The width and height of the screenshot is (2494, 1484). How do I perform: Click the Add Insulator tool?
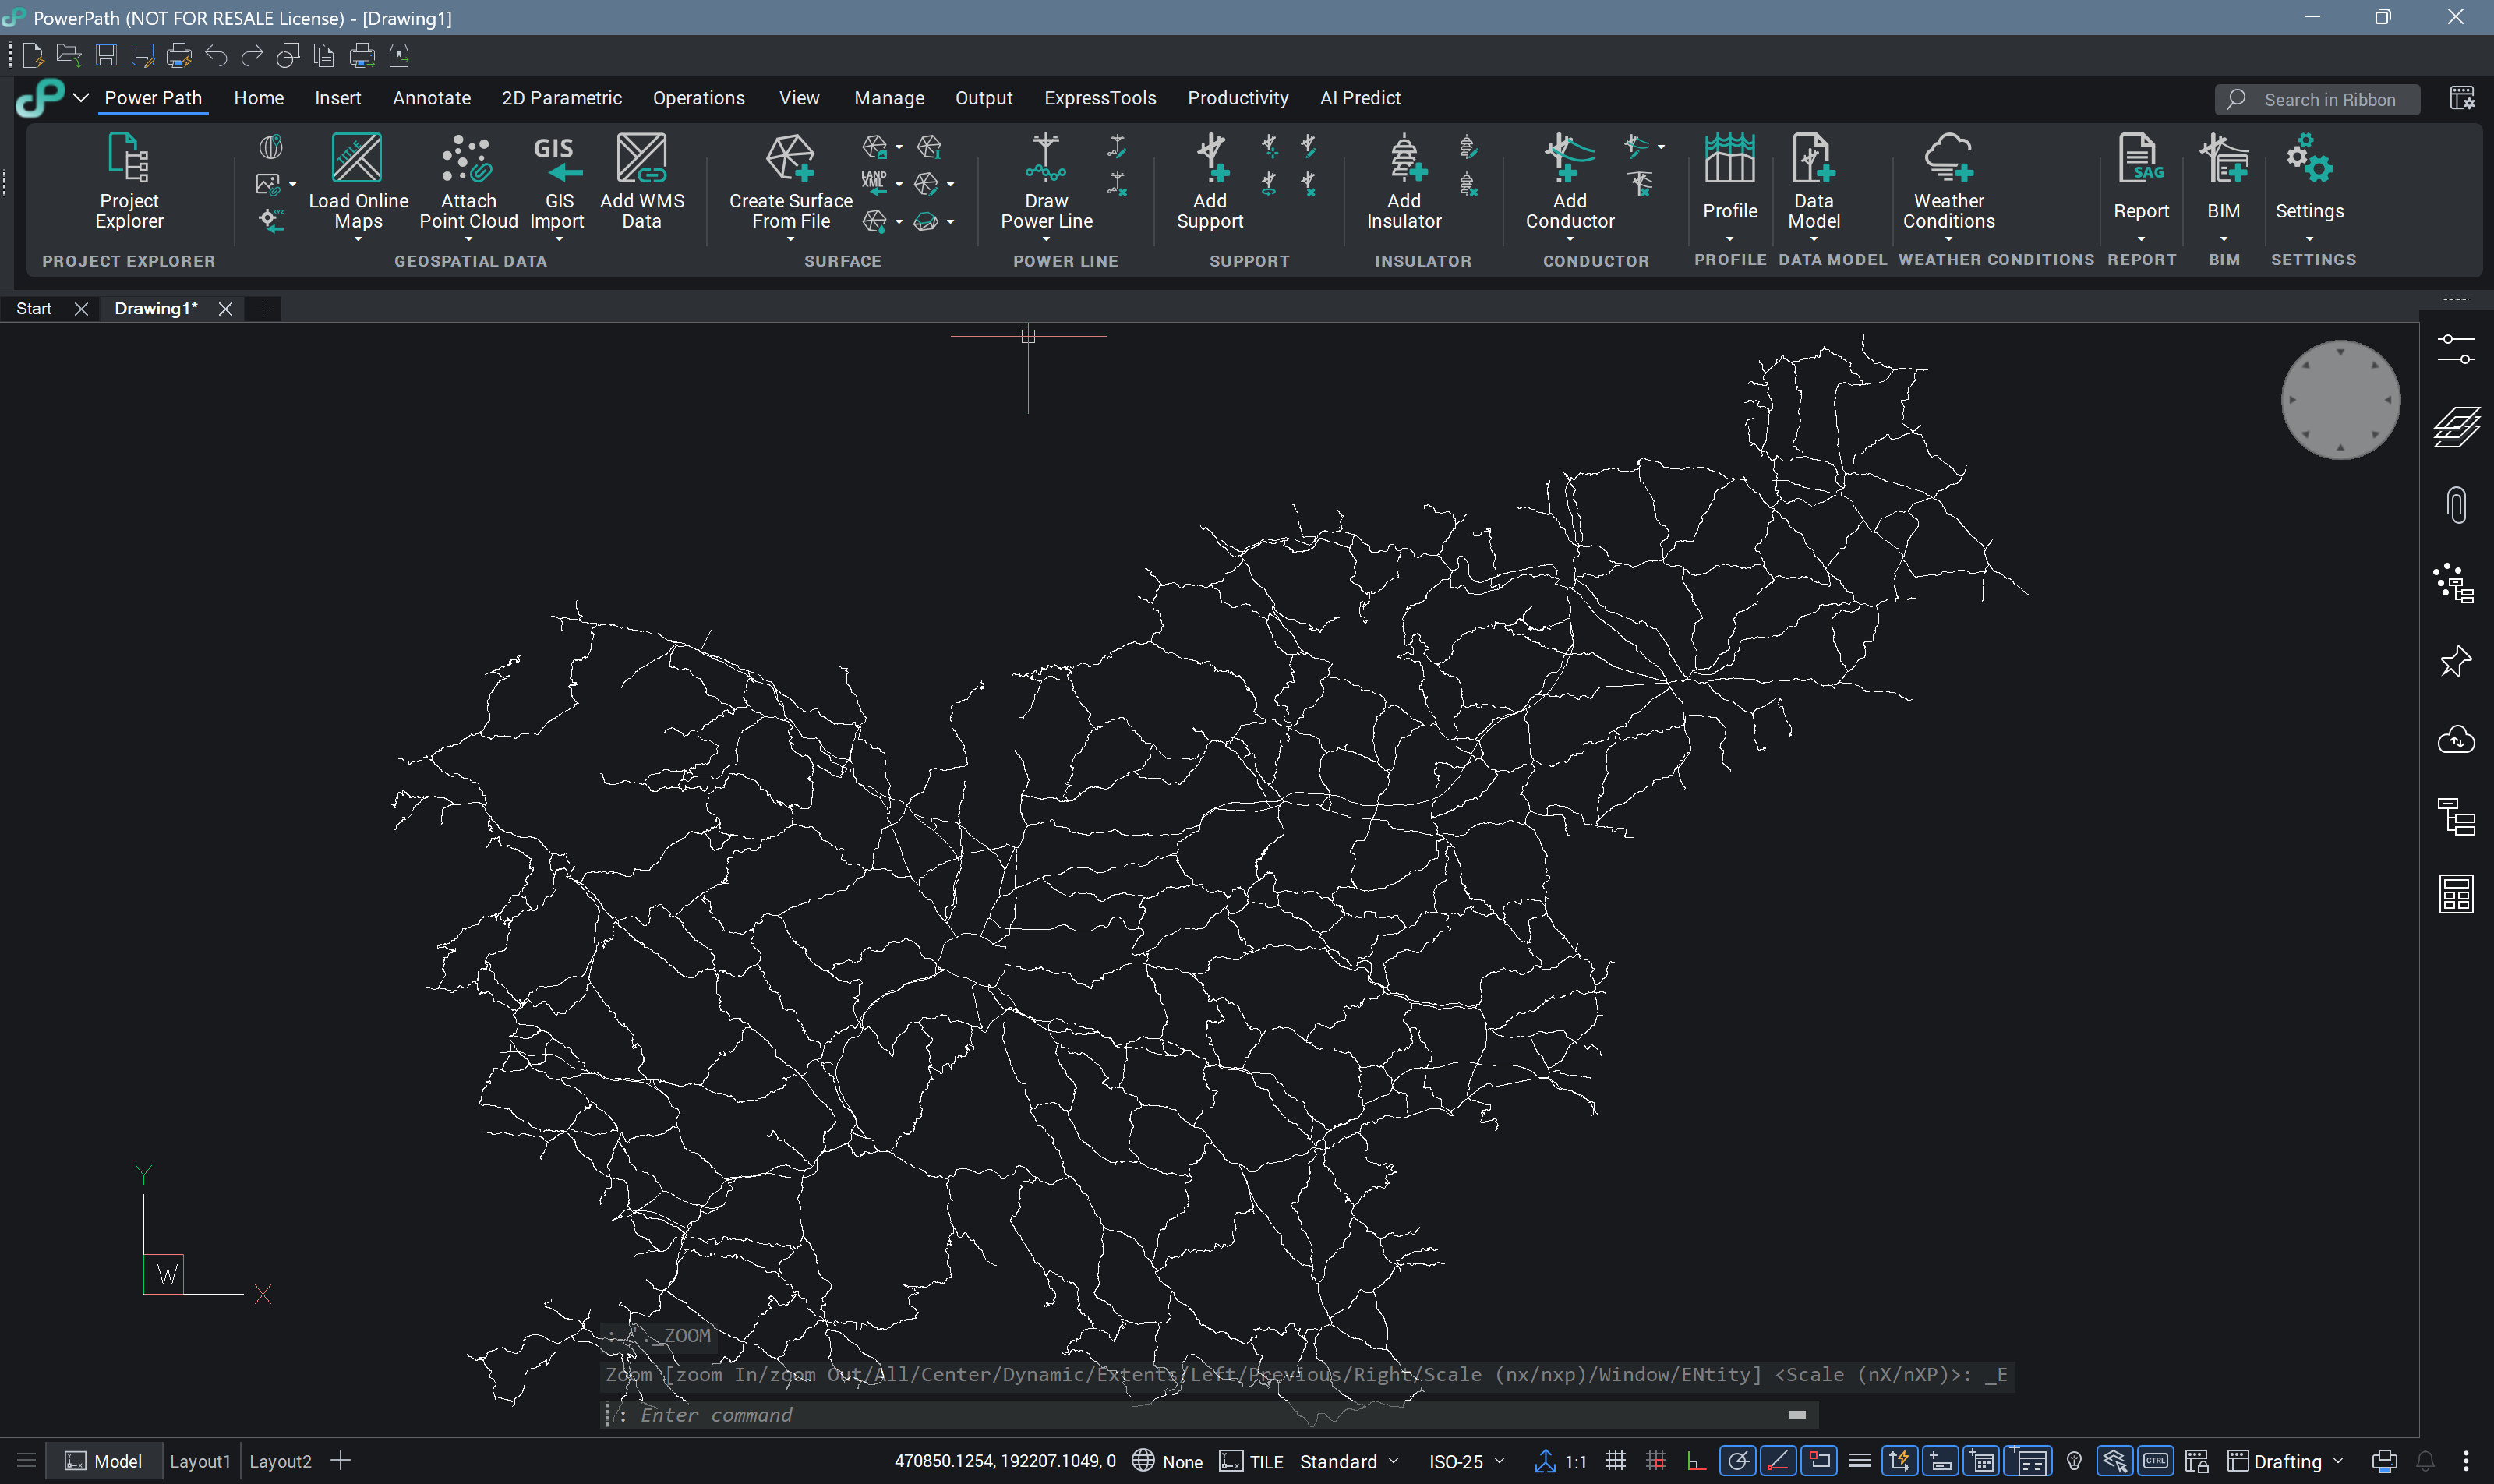(x=1403, y=183)
